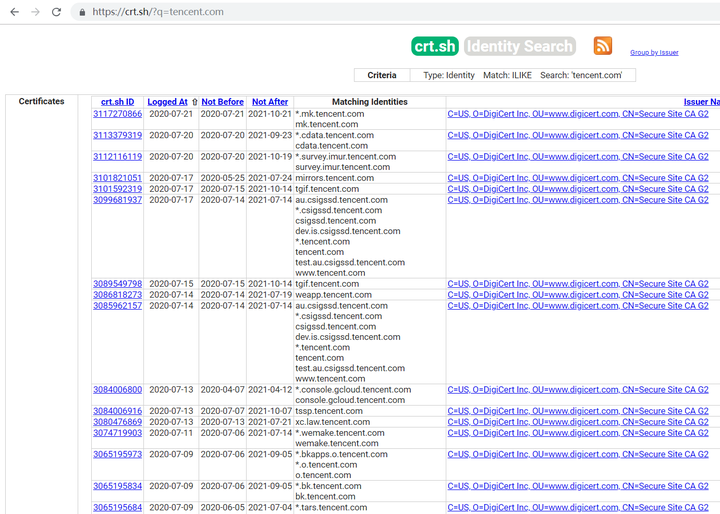Open certificate ID 3080476869
The height and width of the screenshot is (514, 720).
click(x=118, y=422)
